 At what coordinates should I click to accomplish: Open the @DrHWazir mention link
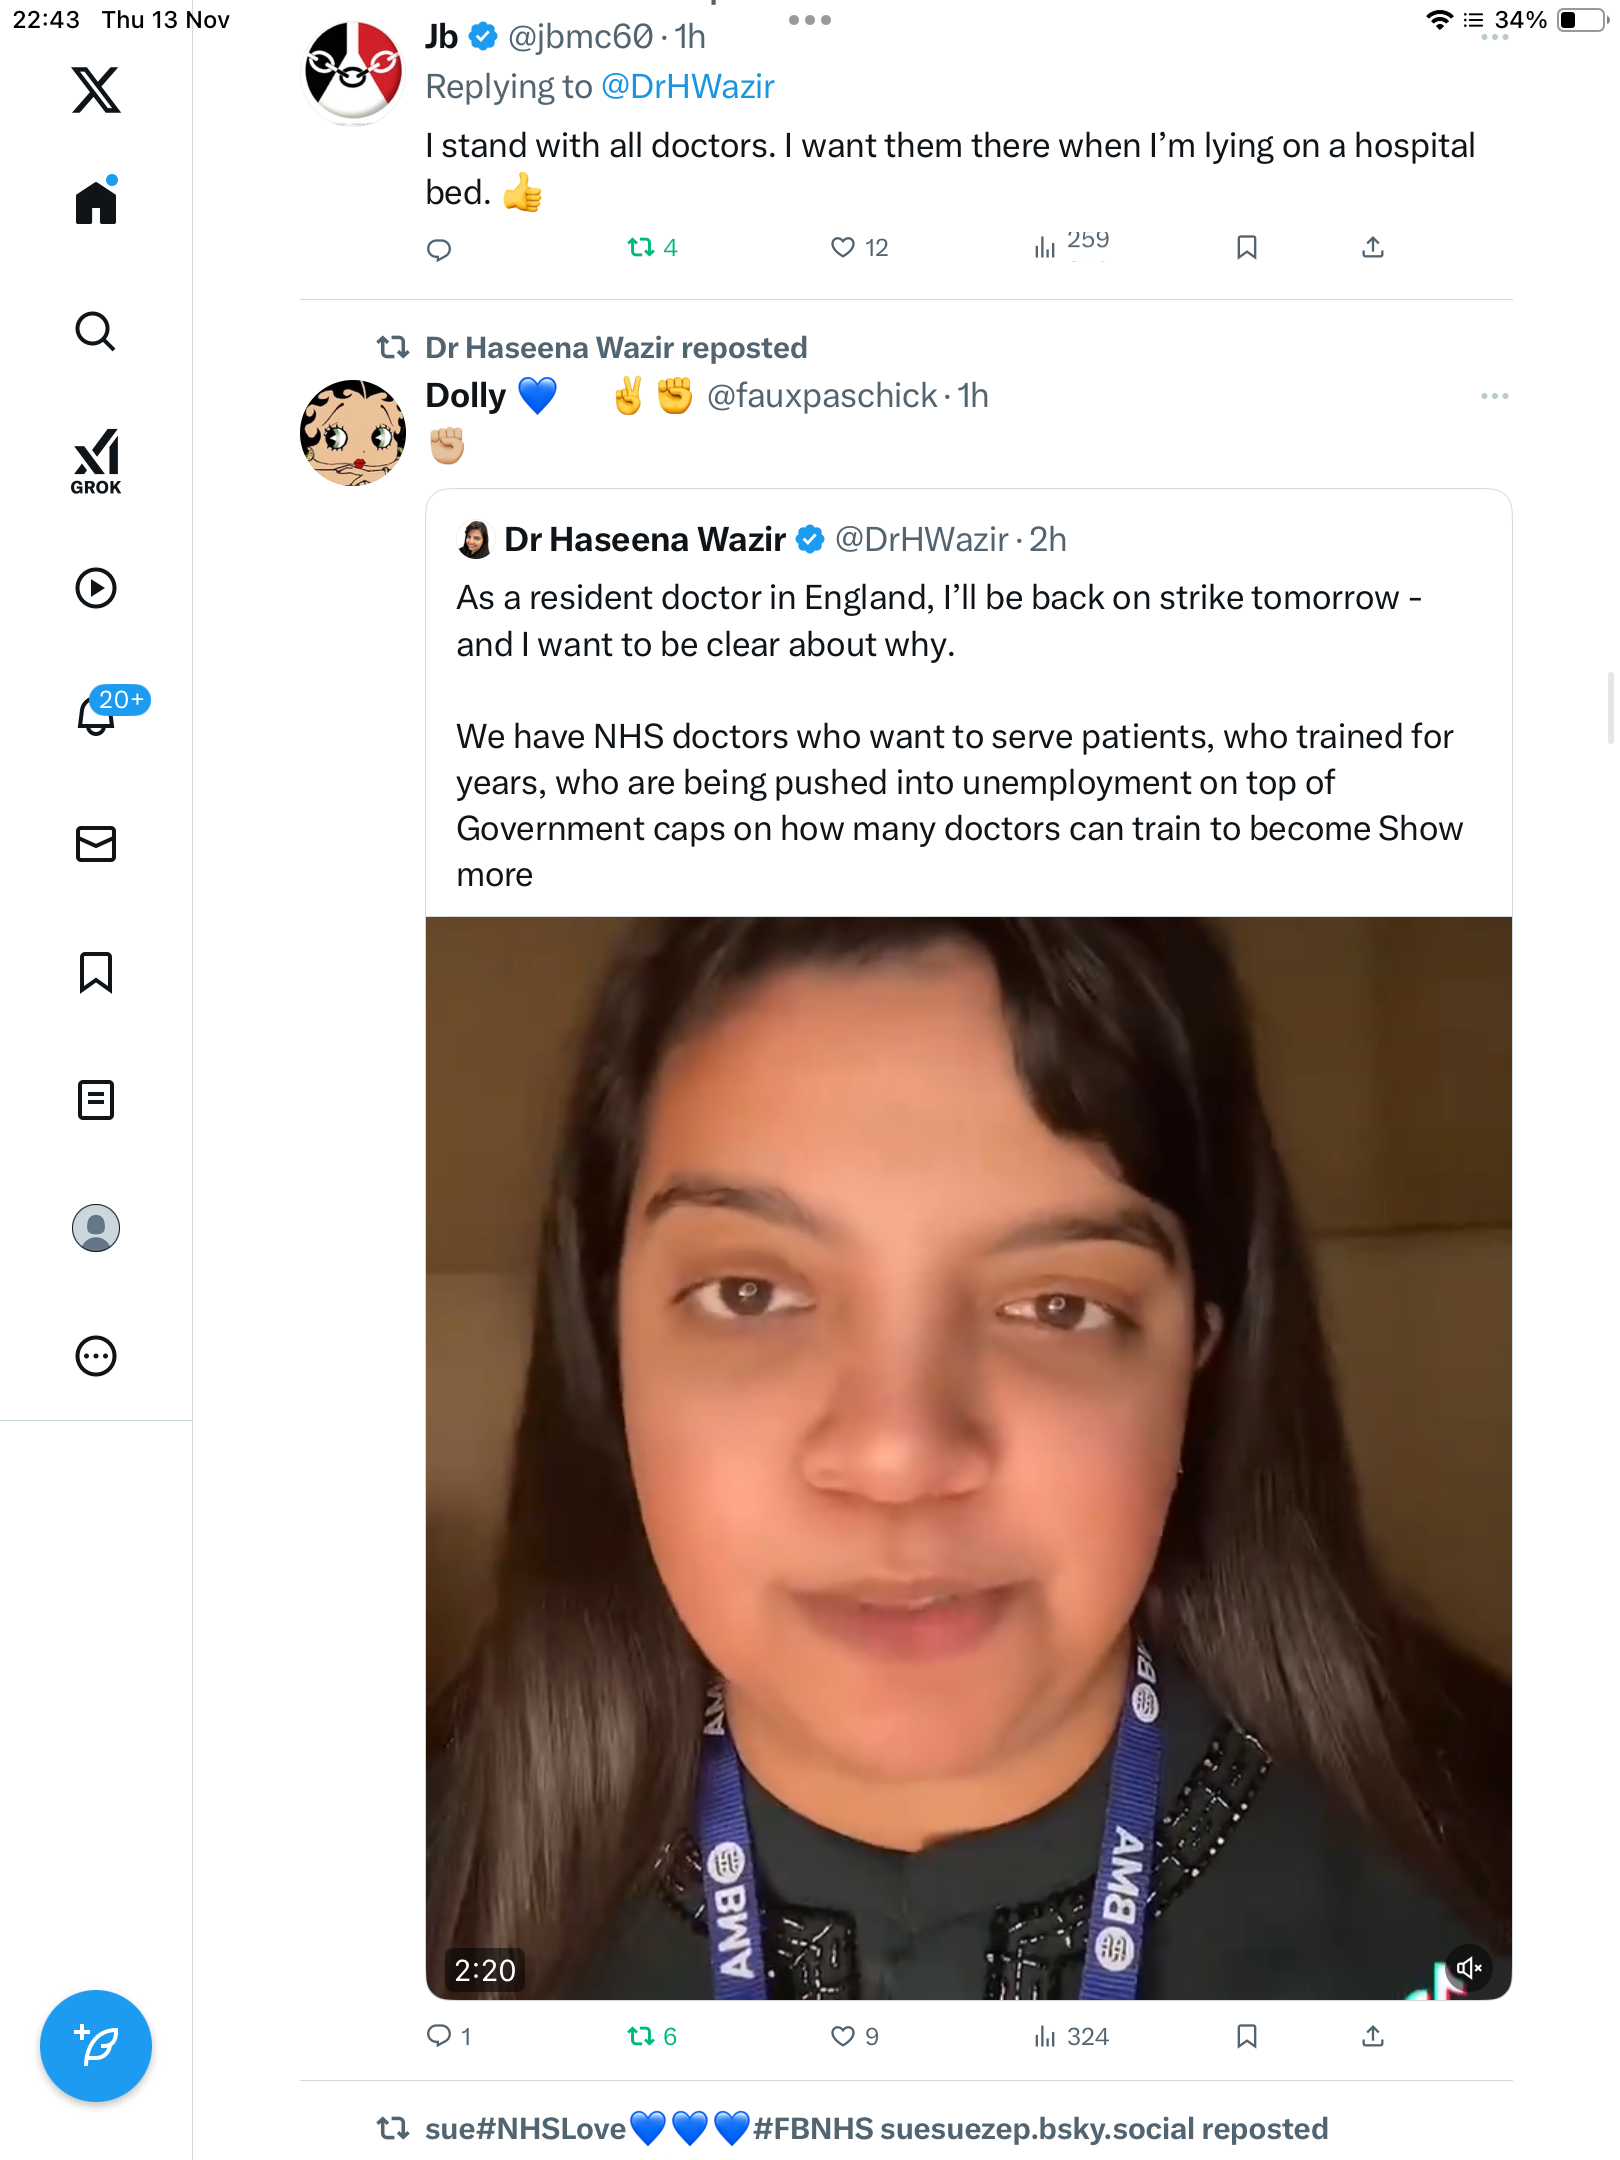tap(688, 87)
